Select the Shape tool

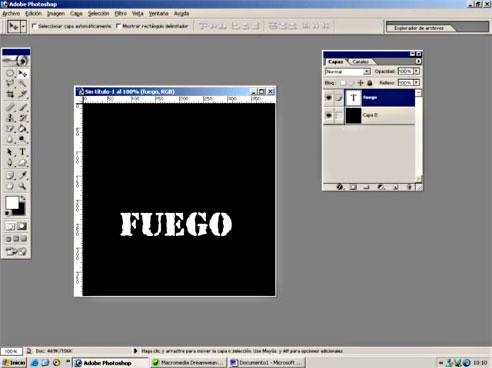pyautogui.click(x=22, y=163)
